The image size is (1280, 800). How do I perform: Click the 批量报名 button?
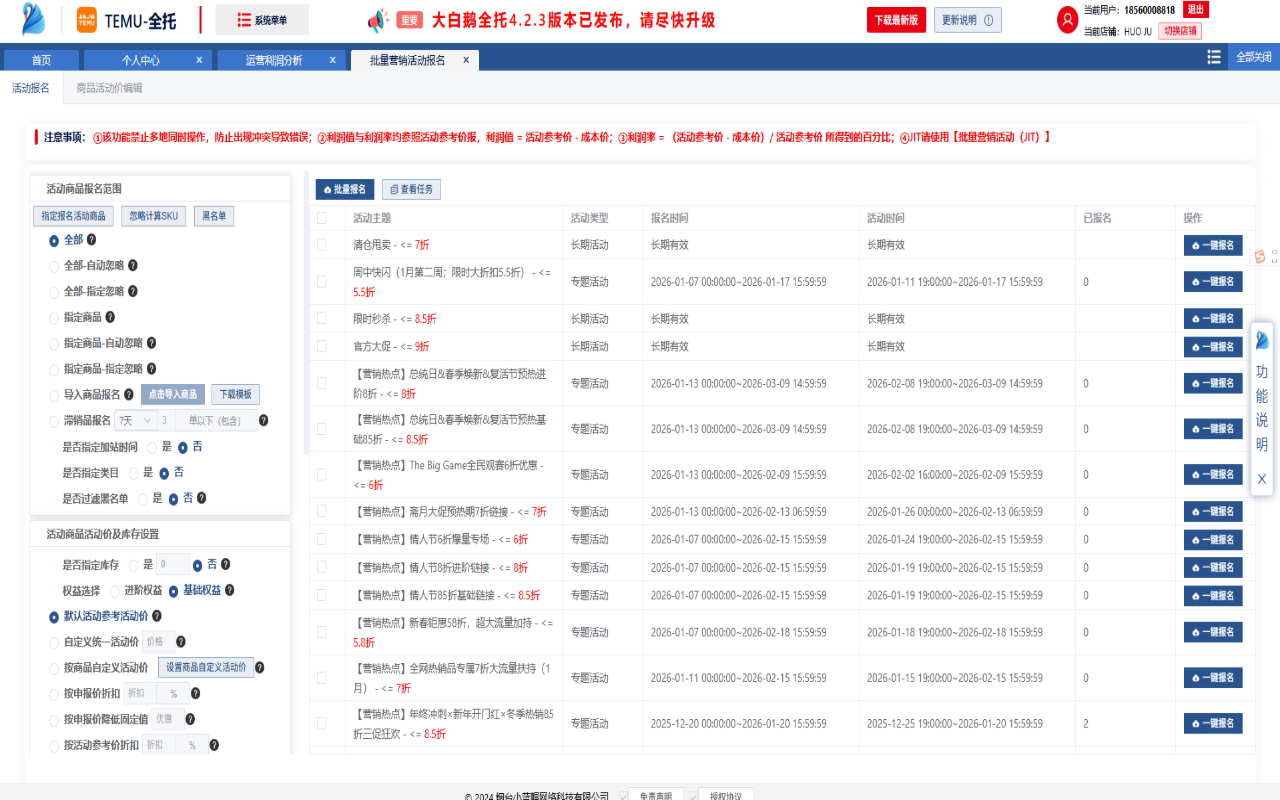(x=345, y=189)
